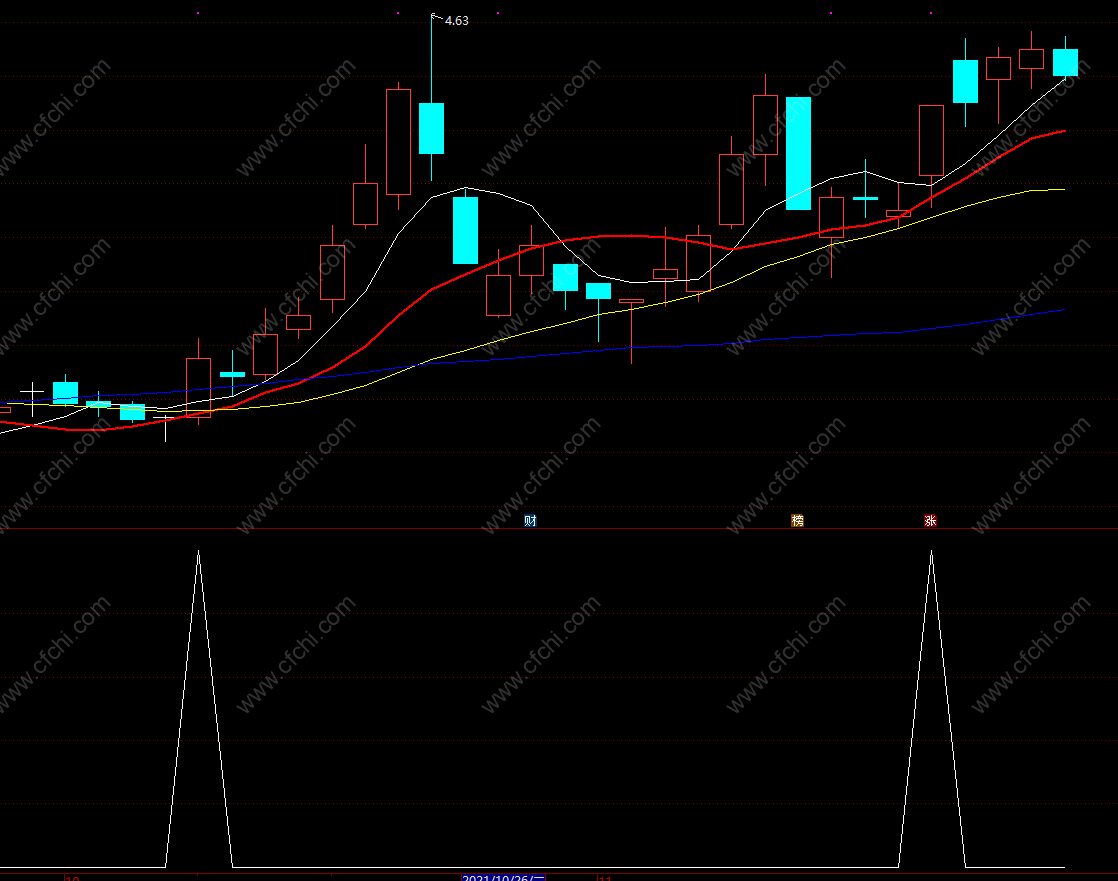Click the 涨 limit-up event marker
This screenshot has width=1118, height=881.
tap(930, 521)
